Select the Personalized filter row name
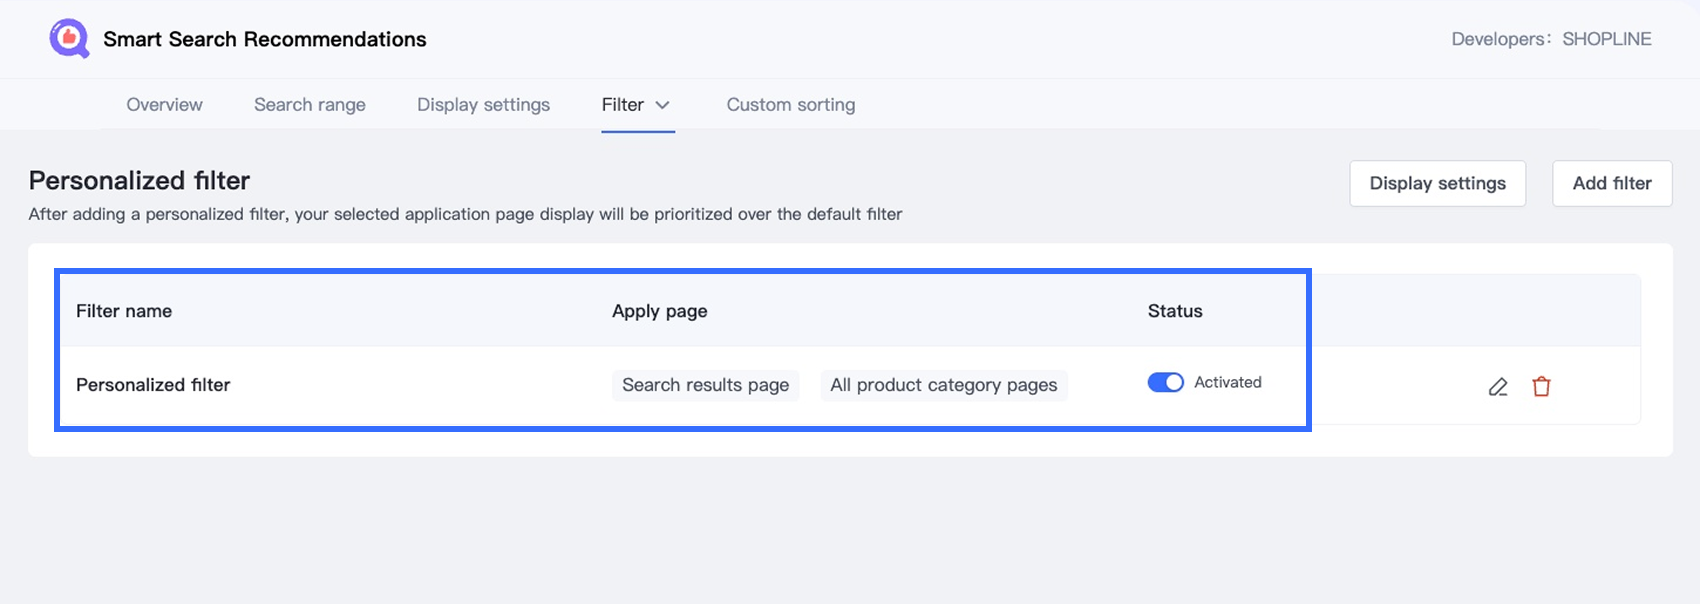This screenshot has height=604, width=1700. 153,385
